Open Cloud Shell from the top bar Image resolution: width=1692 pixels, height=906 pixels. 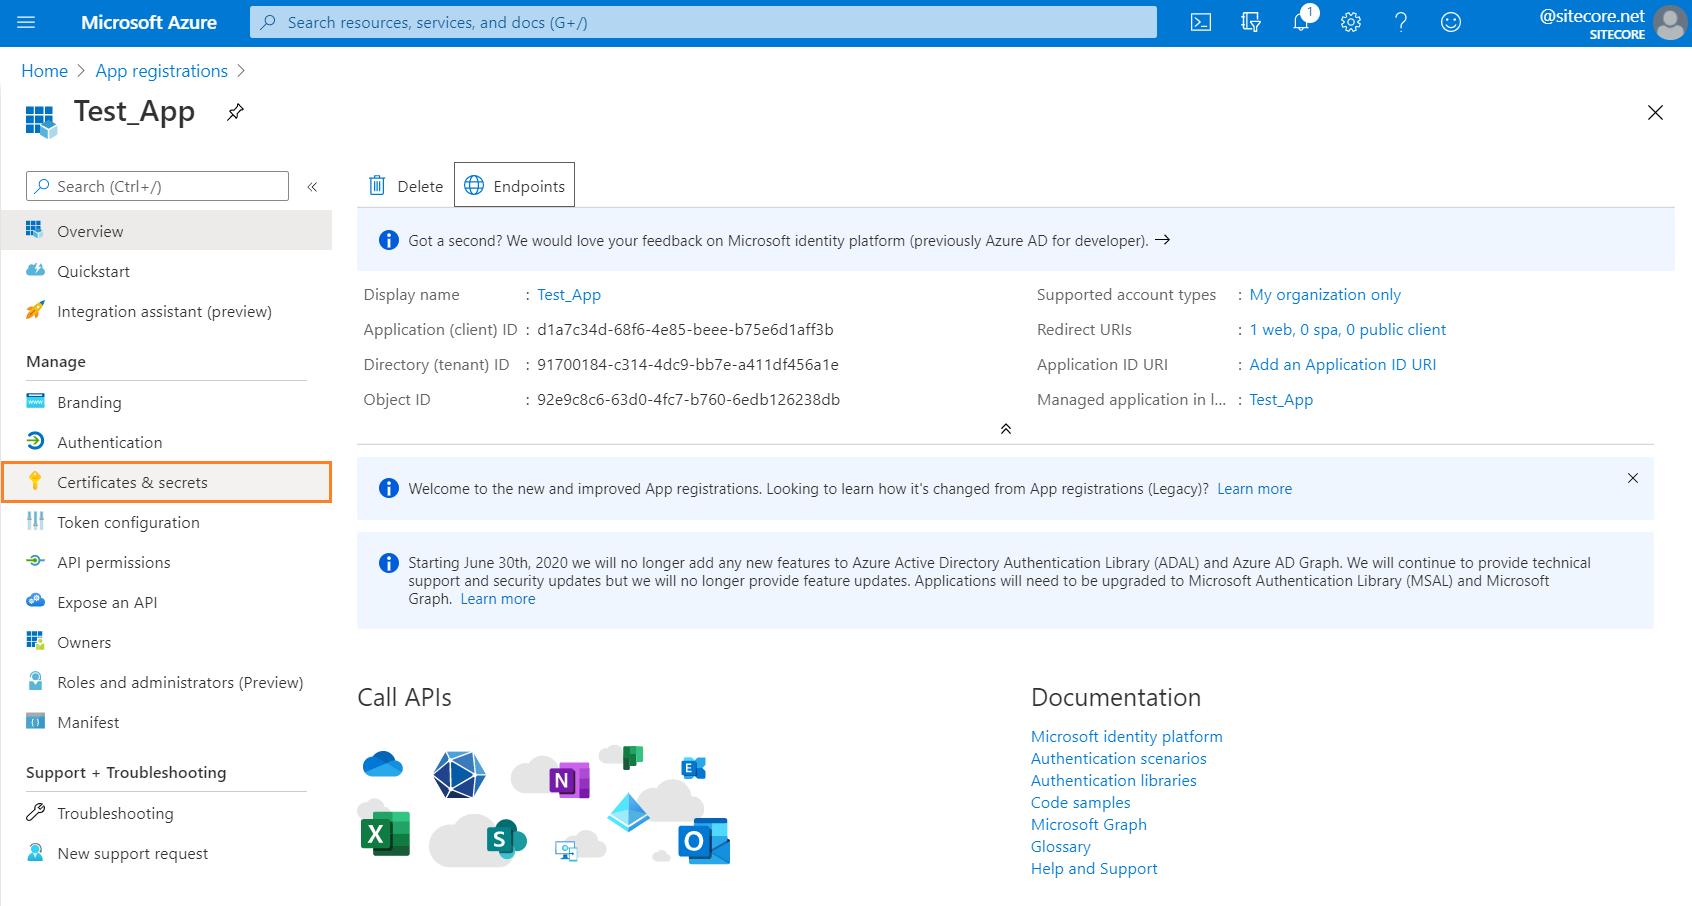[x=1201, y=22]
